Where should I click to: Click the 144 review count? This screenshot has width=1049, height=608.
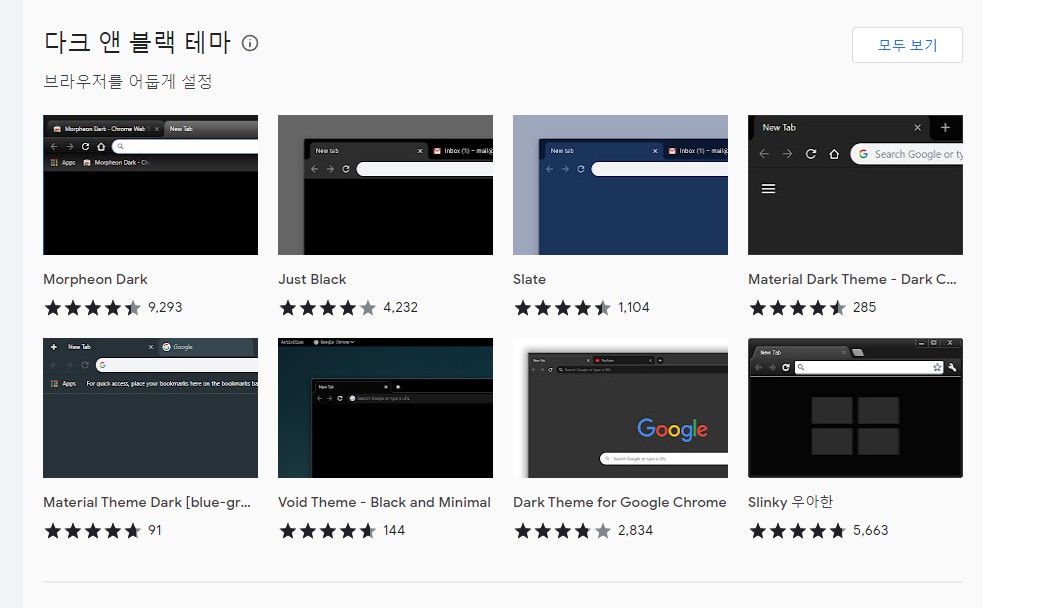click(394, 530)
